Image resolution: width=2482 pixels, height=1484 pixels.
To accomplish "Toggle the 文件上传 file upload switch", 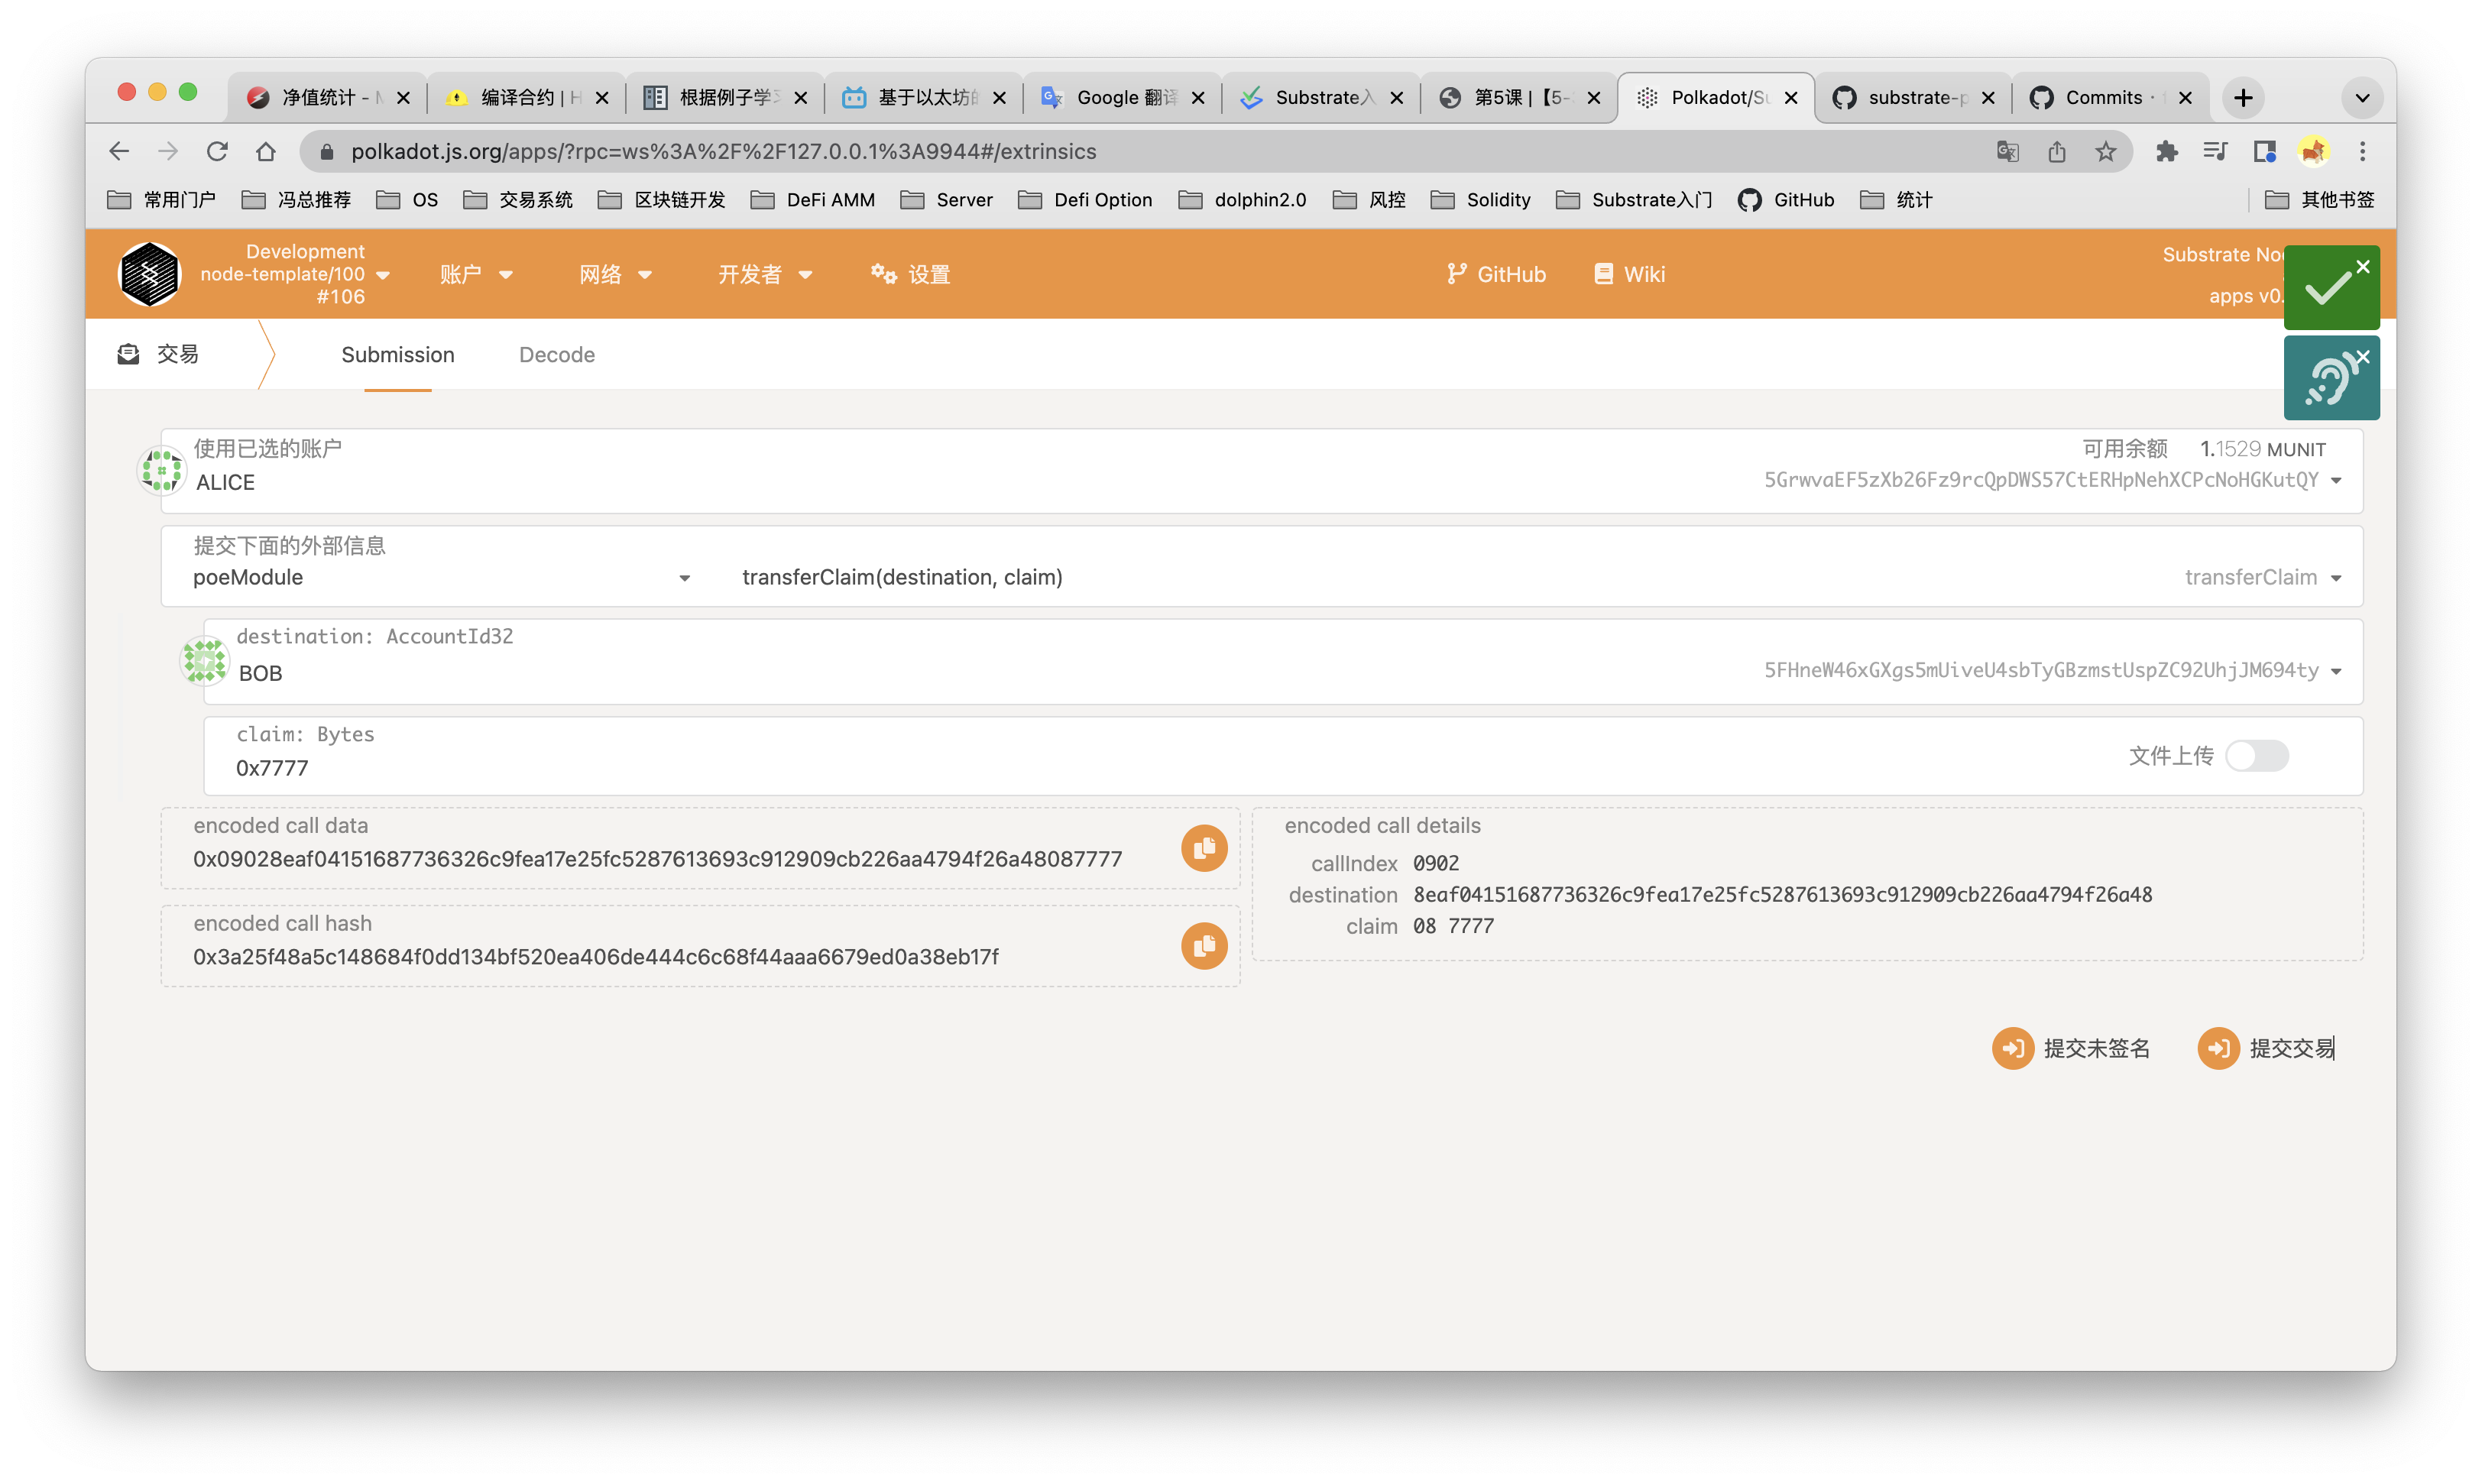I will [2256, 756].
